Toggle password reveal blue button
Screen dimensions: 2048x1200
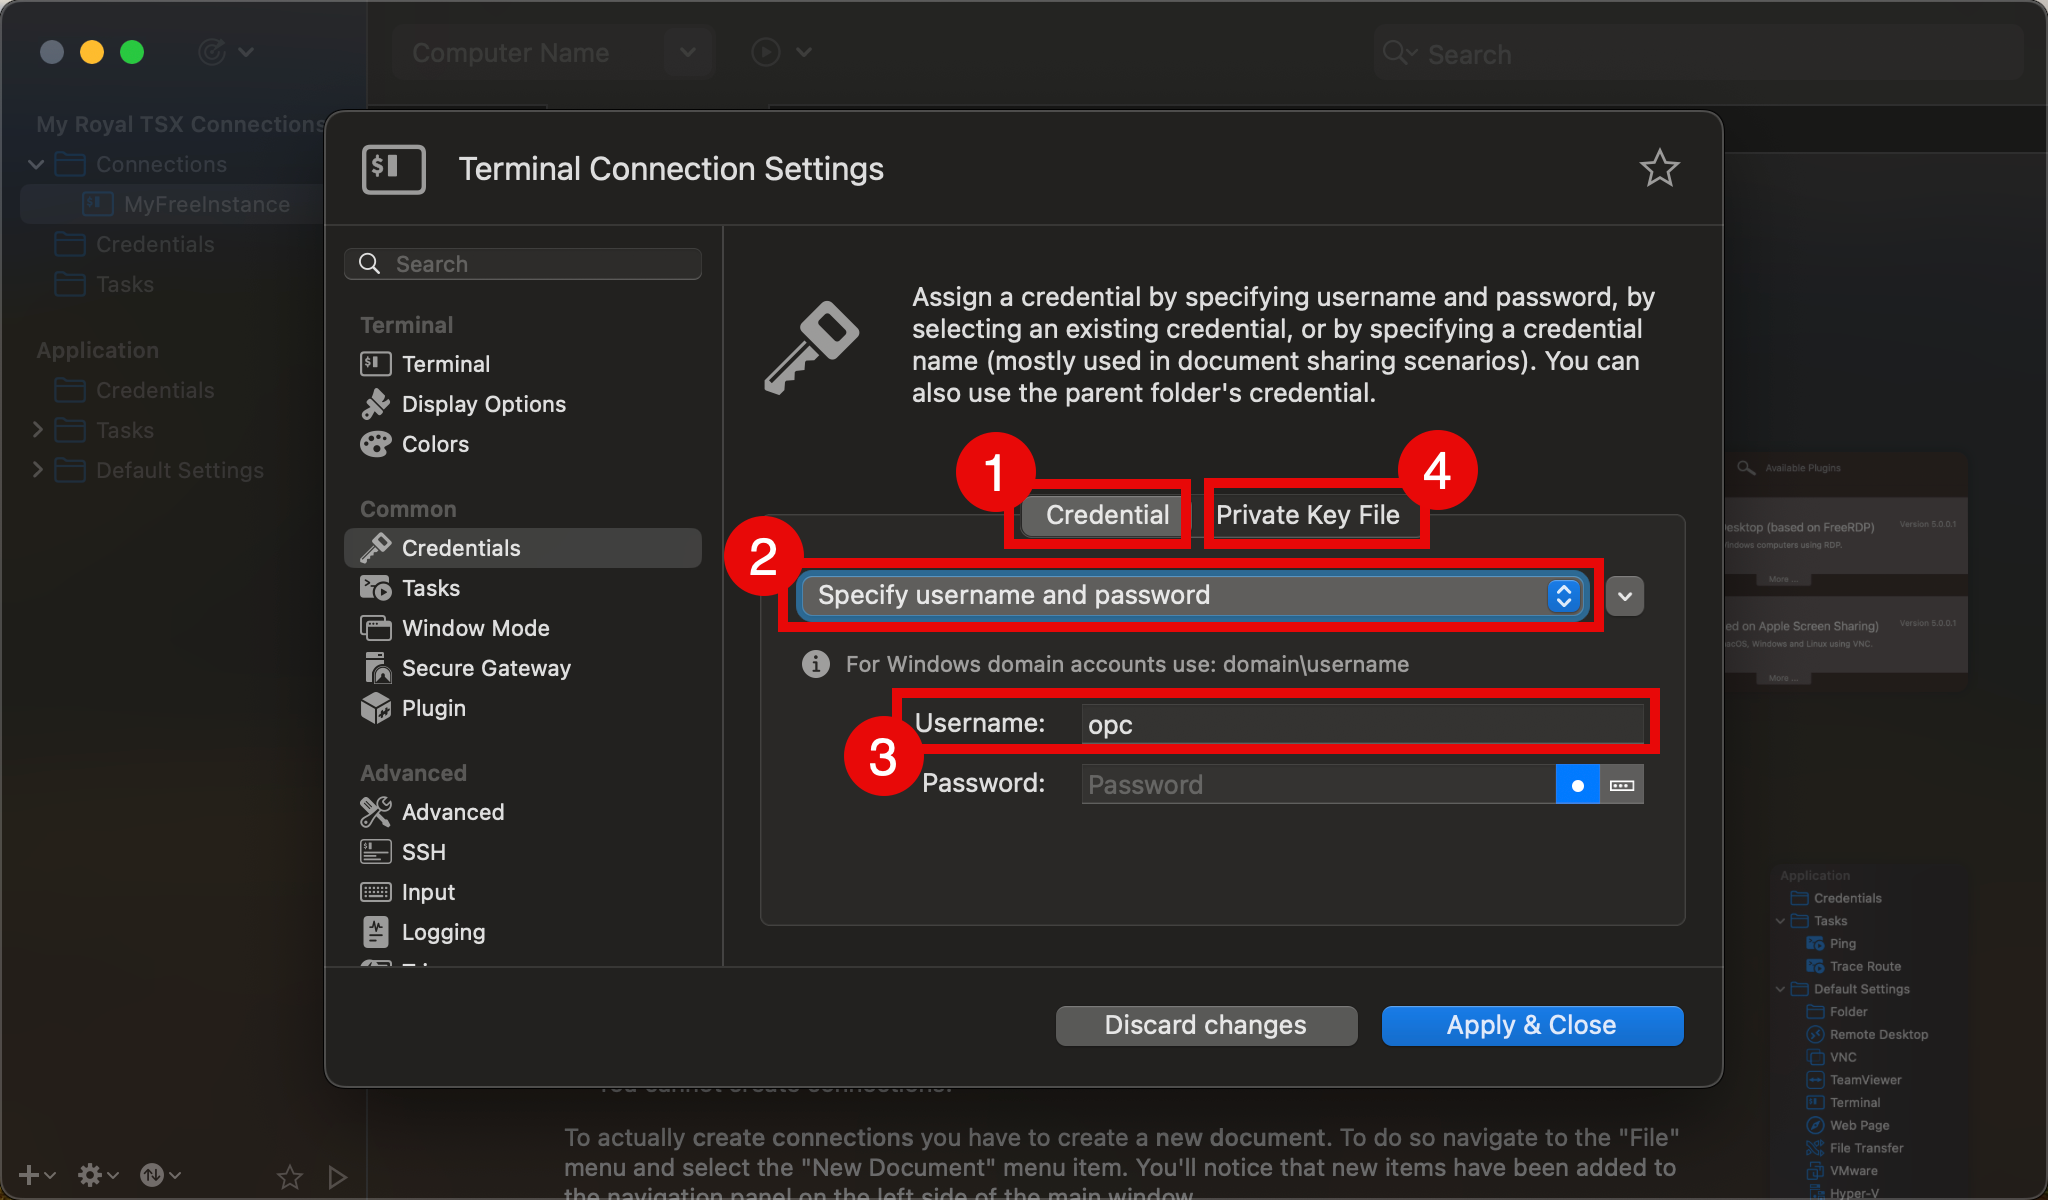1577,785
